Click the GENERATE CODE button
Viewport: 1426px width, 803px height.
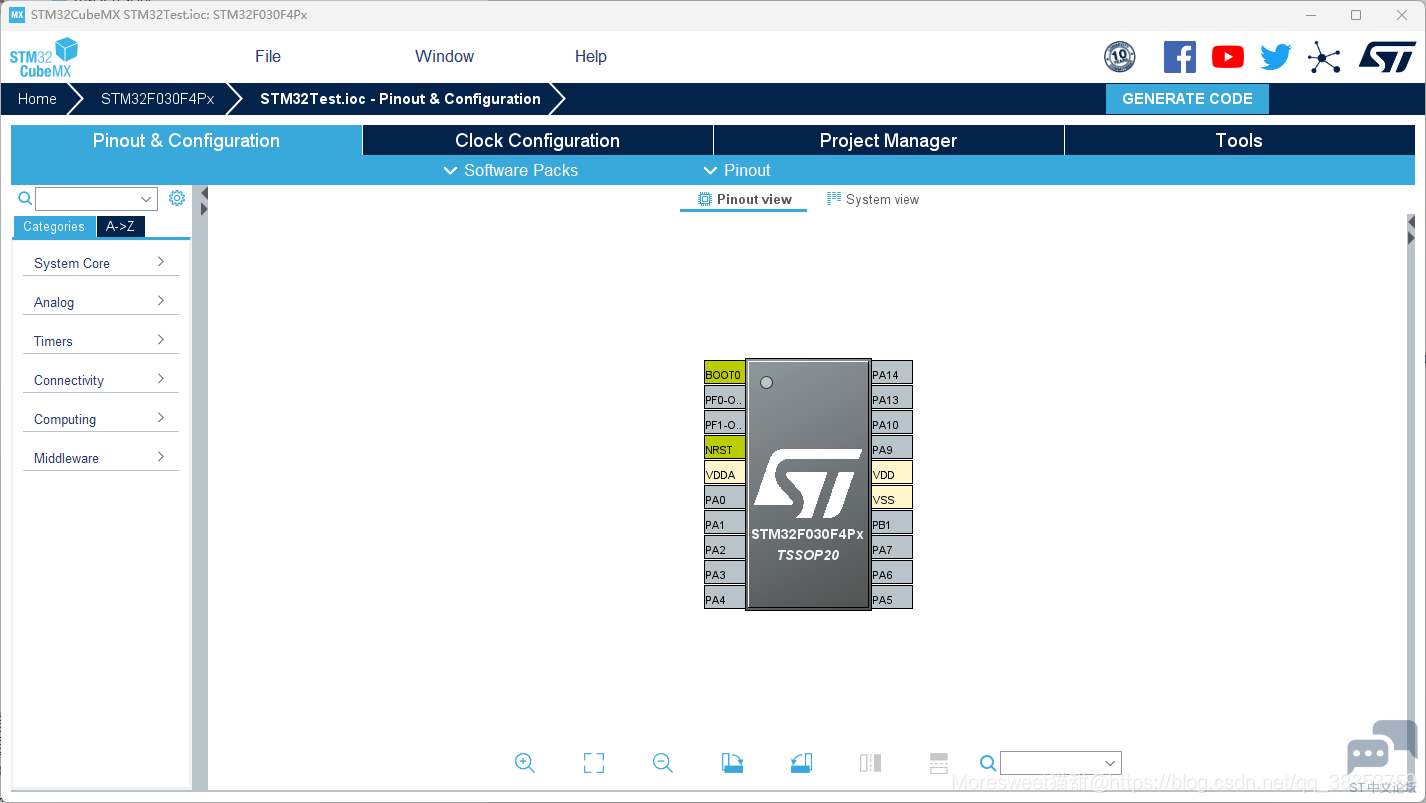pos(1187,99)
